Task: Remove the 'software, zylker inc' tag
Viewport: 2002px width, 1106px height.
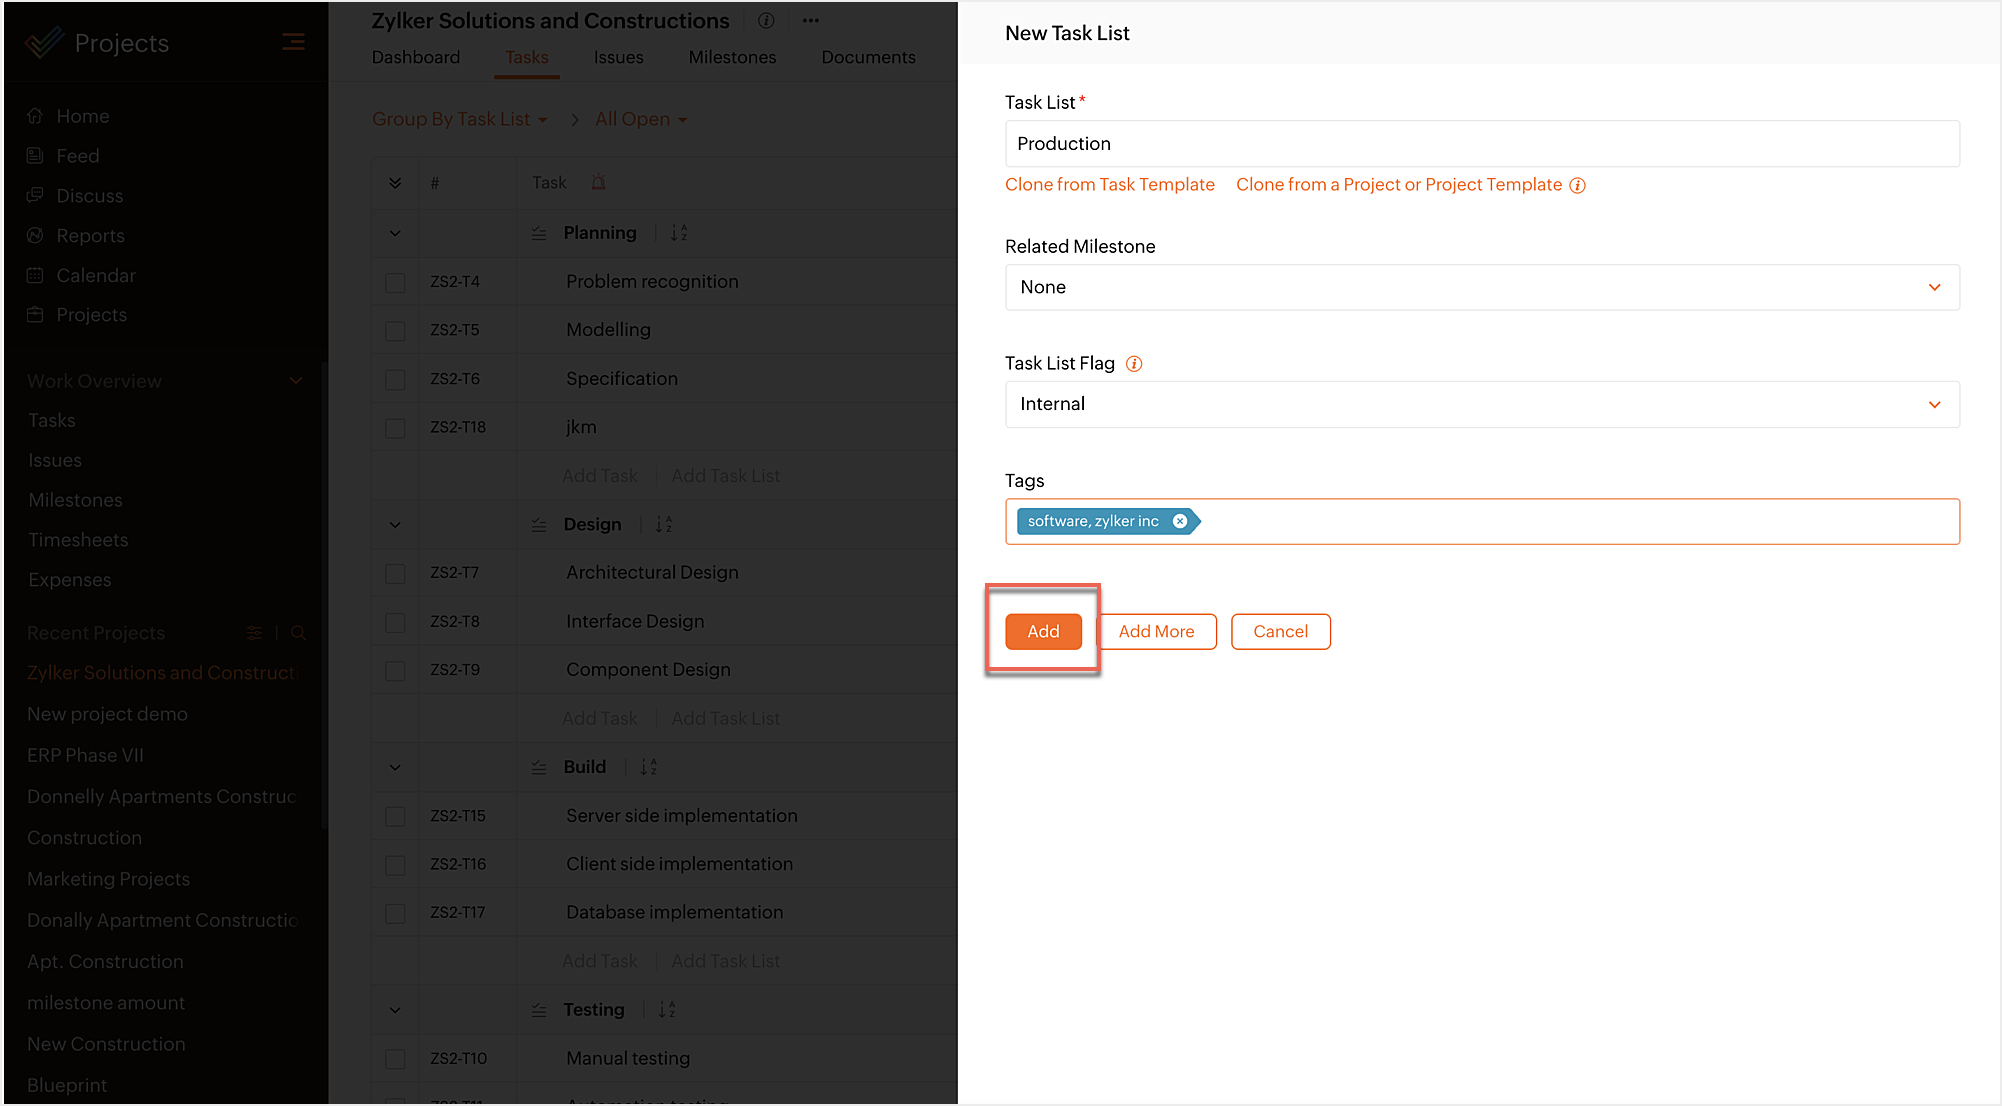Action: tap(1180, 521)
